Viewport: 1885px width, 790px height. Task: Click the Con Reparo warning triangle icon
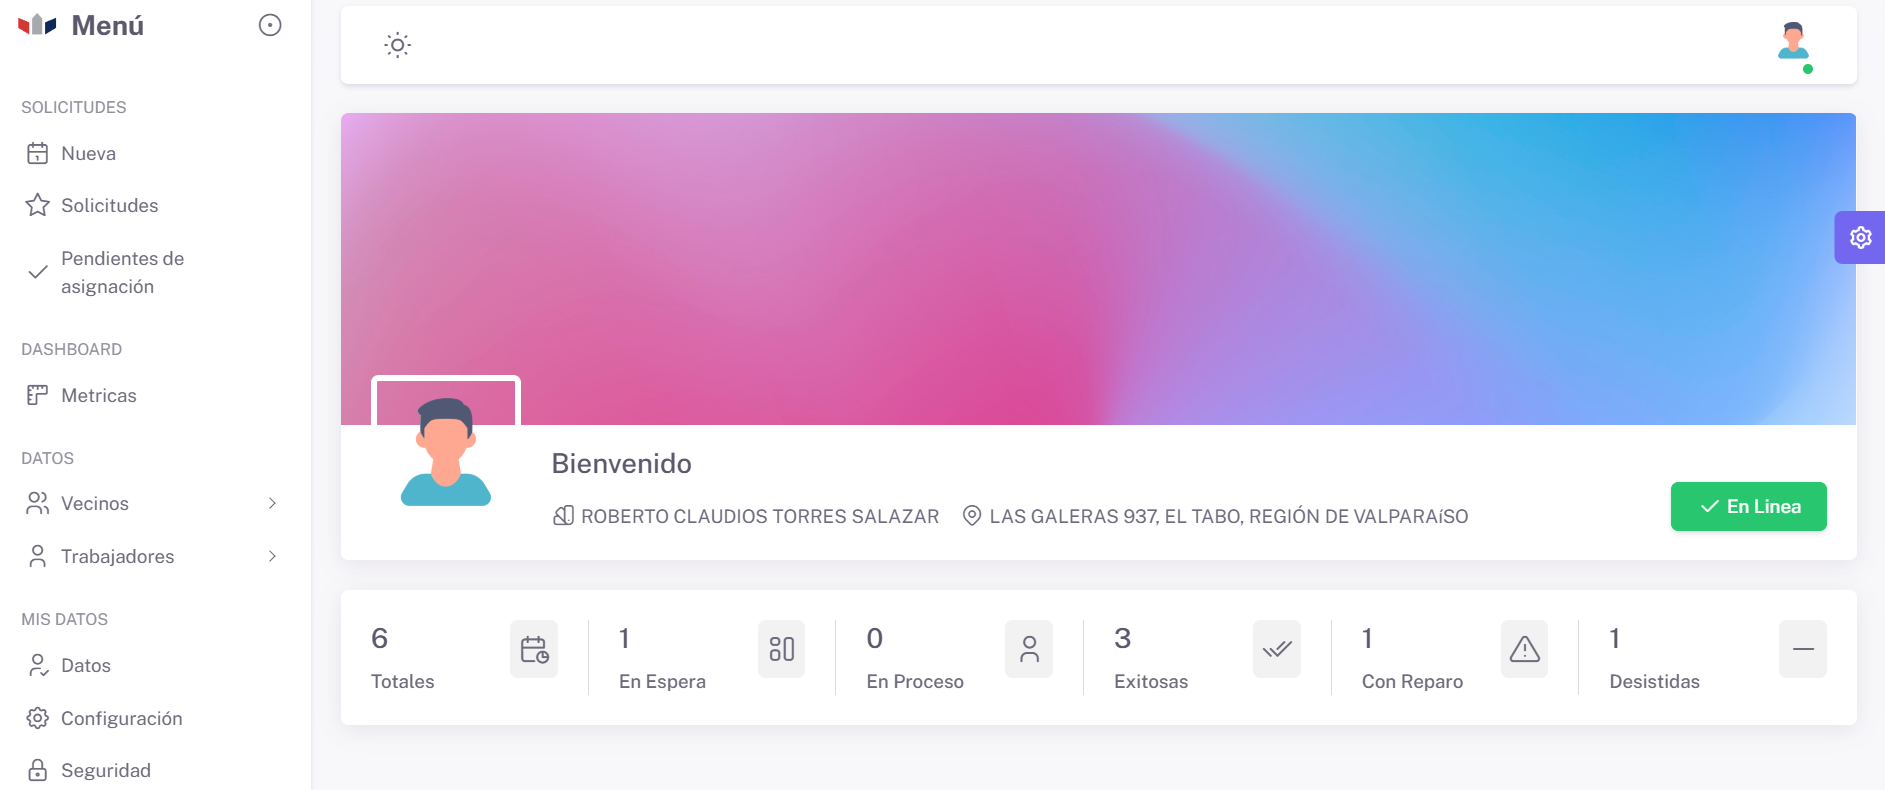[x=1524, y=649]
